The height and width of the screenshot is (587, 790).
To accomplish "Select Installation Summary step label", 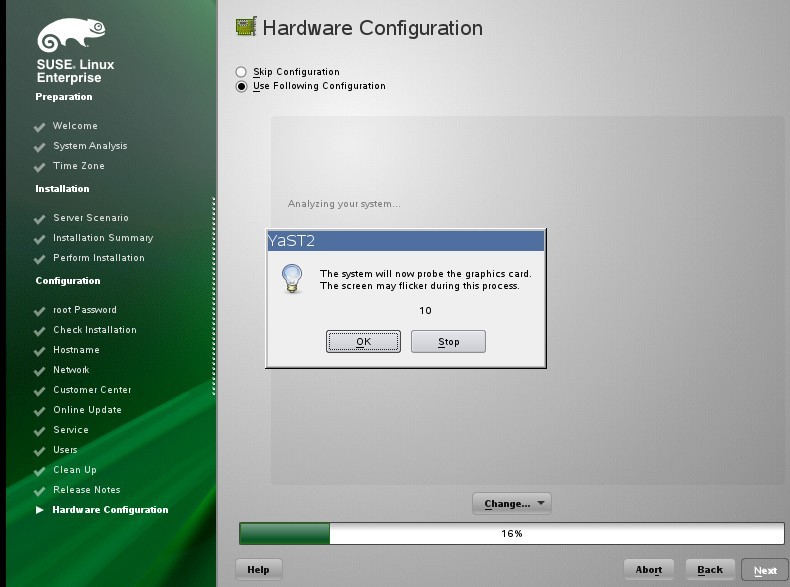I will (x=103, y=238).
